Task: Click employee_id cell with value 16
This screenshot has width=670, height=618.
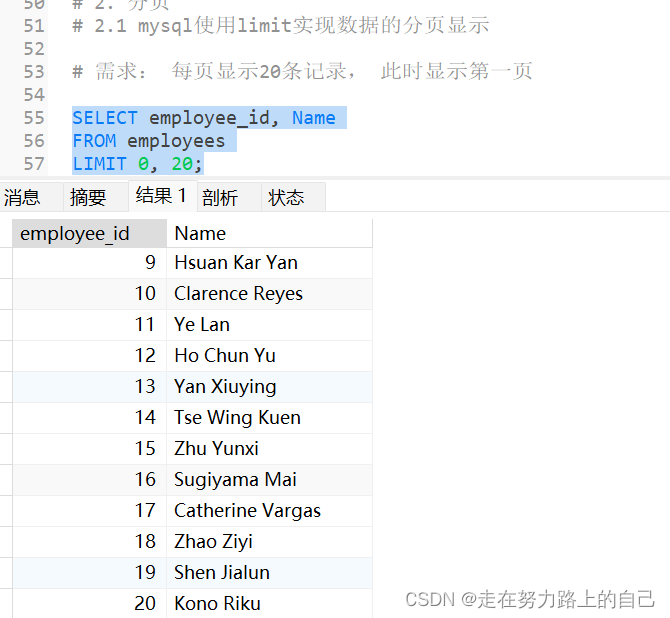Action: tap(89, 480)
